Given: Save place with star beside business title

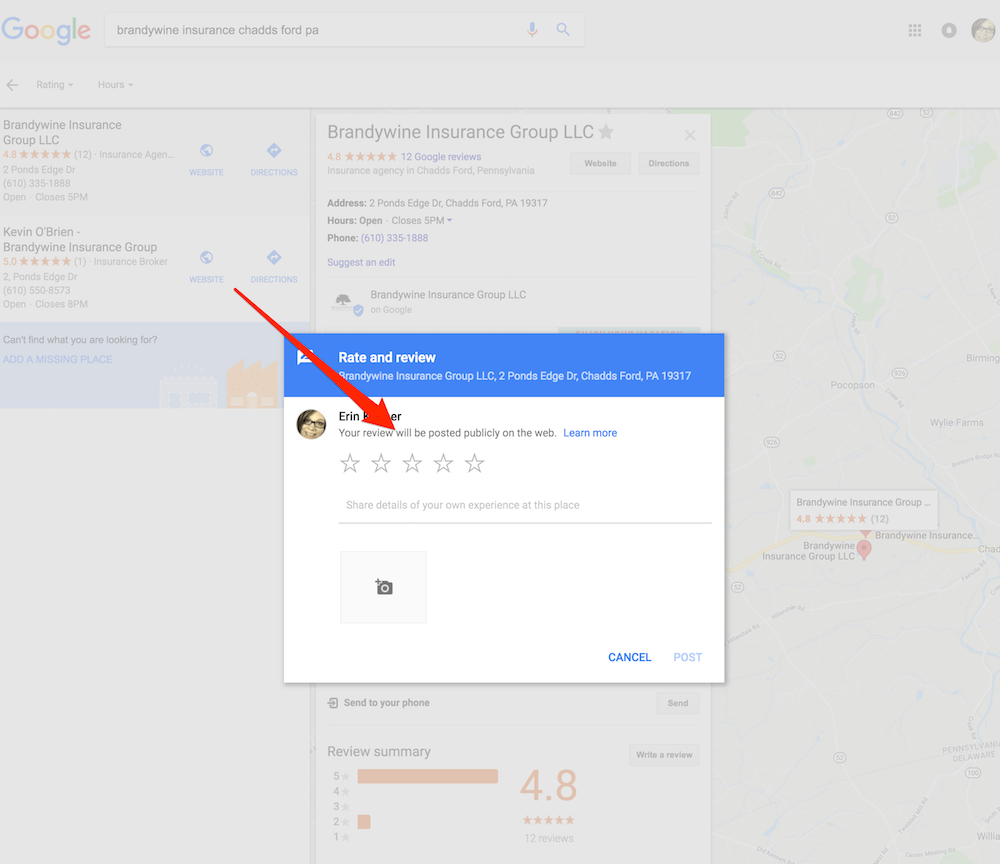Looking at the screenshot, I should 606,132.
